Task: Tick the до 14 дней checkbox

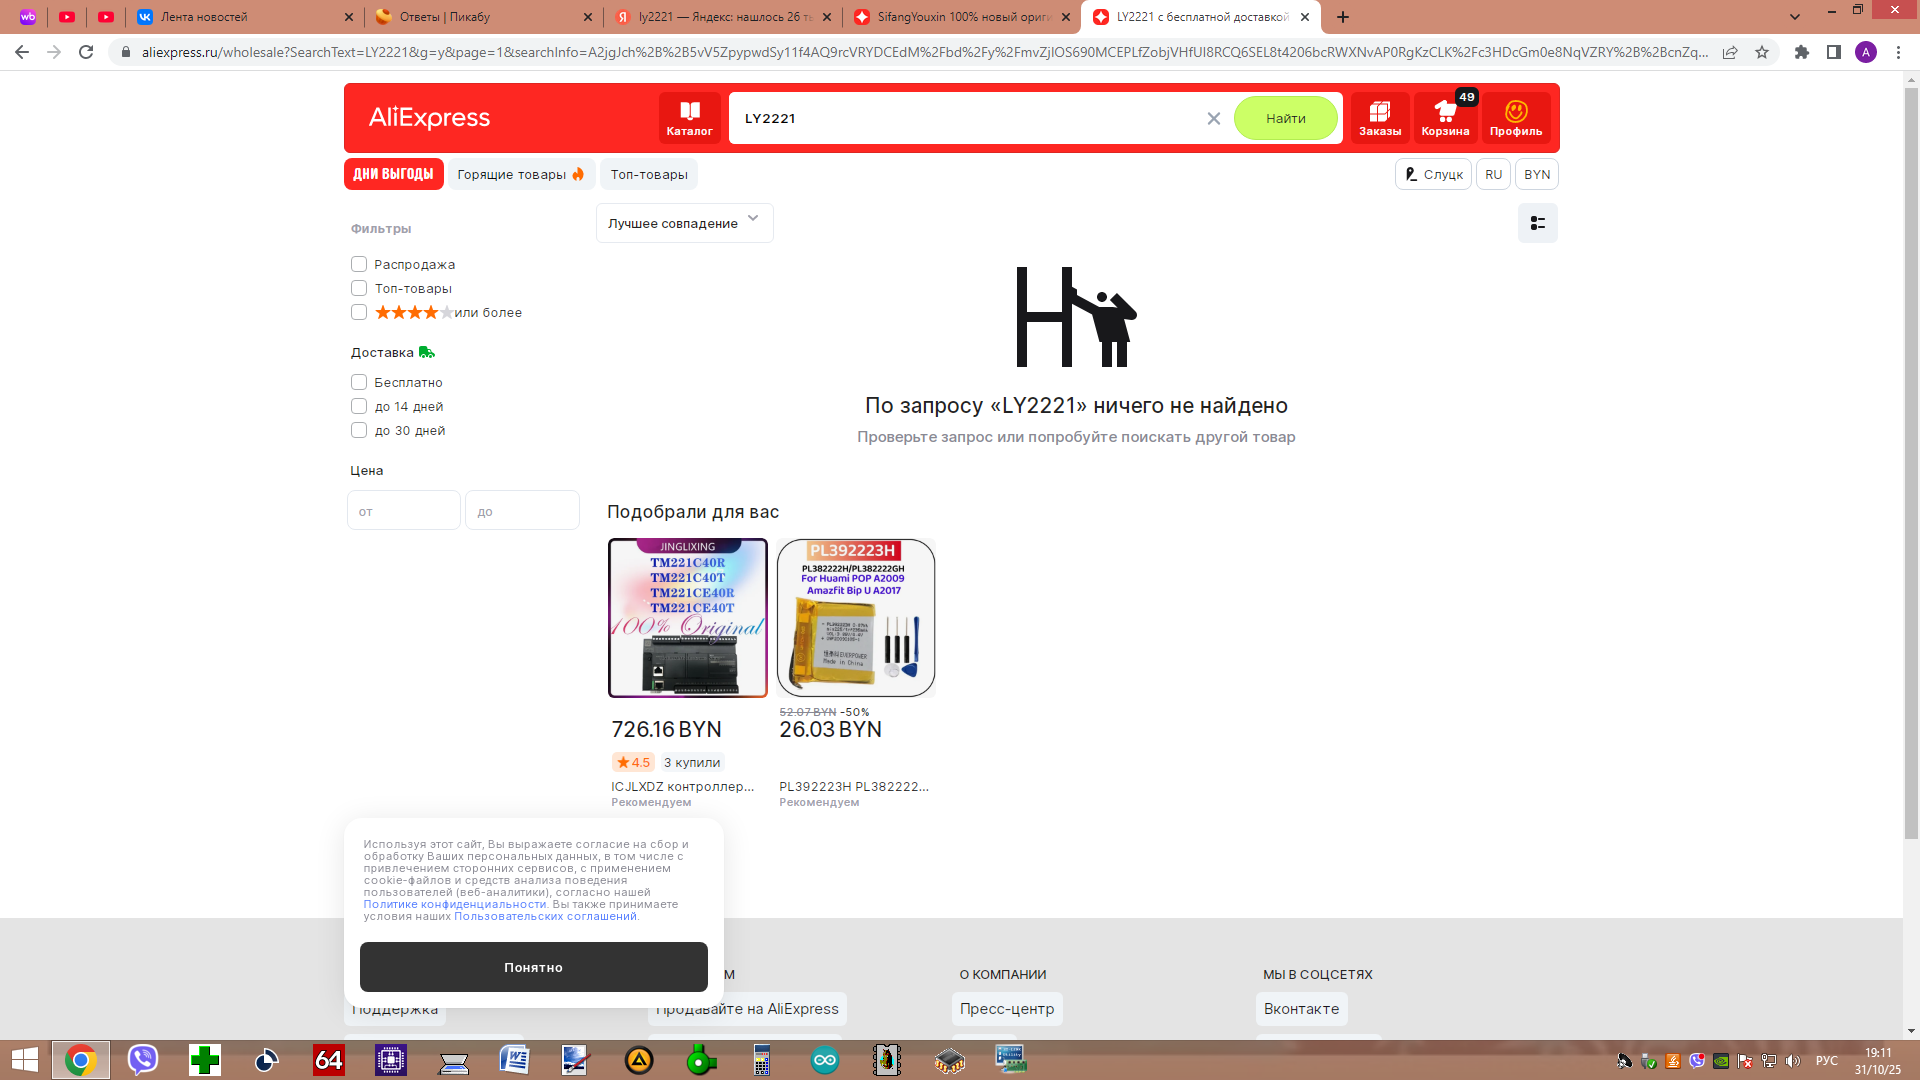Action: pos(359,406)
